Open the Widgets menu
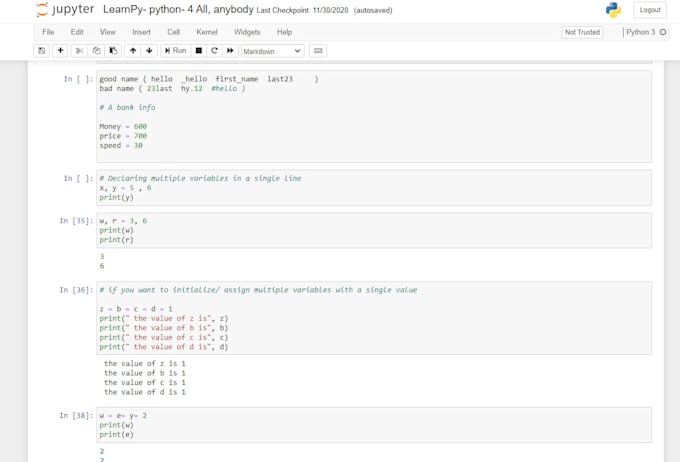This screenshot has height=462, width=680. 247,32
